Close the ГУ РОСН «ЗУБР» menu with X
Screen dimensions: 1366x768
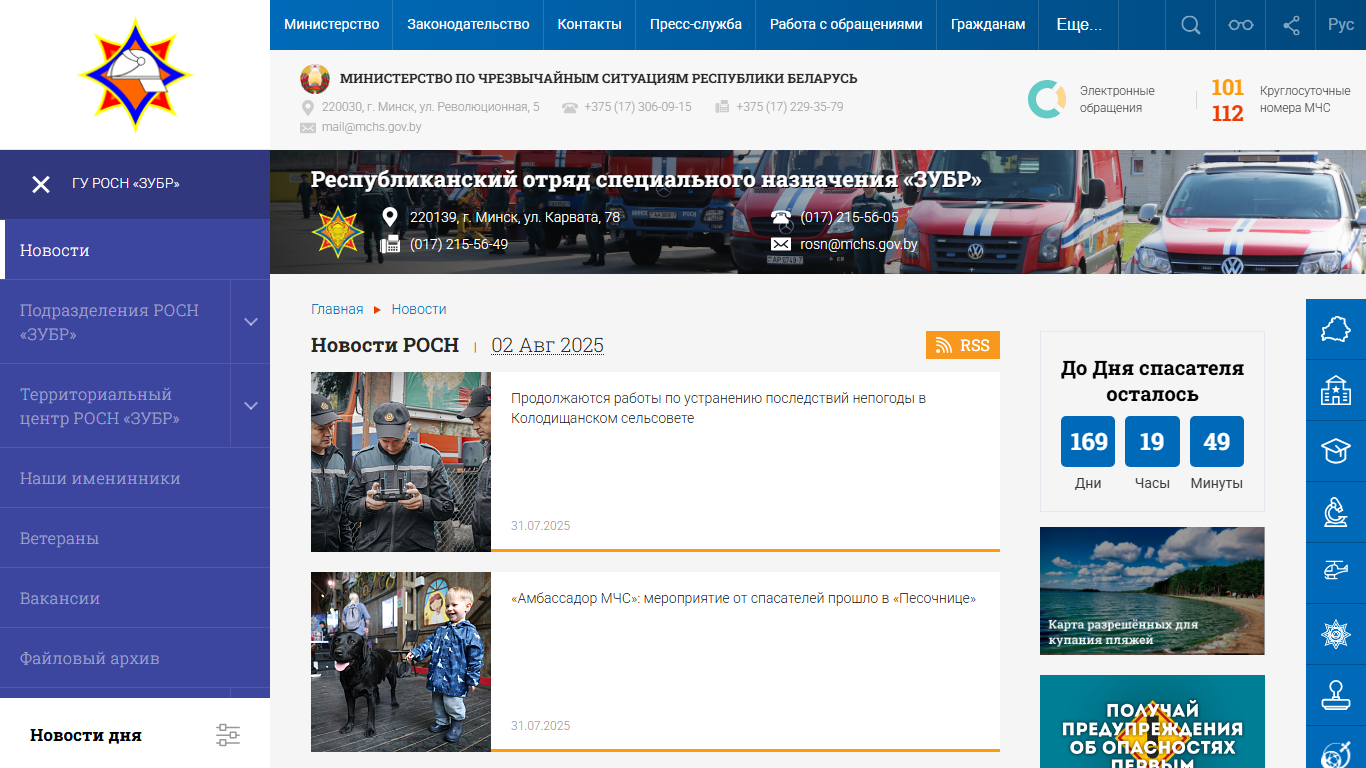point(41,184)
